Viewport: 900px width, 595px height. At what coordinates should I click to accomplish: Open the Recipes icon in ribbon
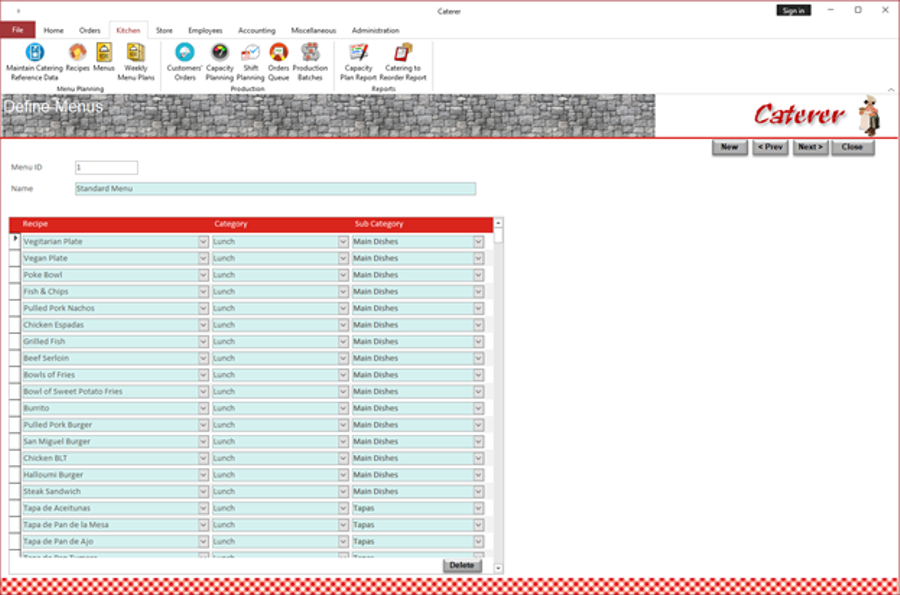tap(77, 57)
